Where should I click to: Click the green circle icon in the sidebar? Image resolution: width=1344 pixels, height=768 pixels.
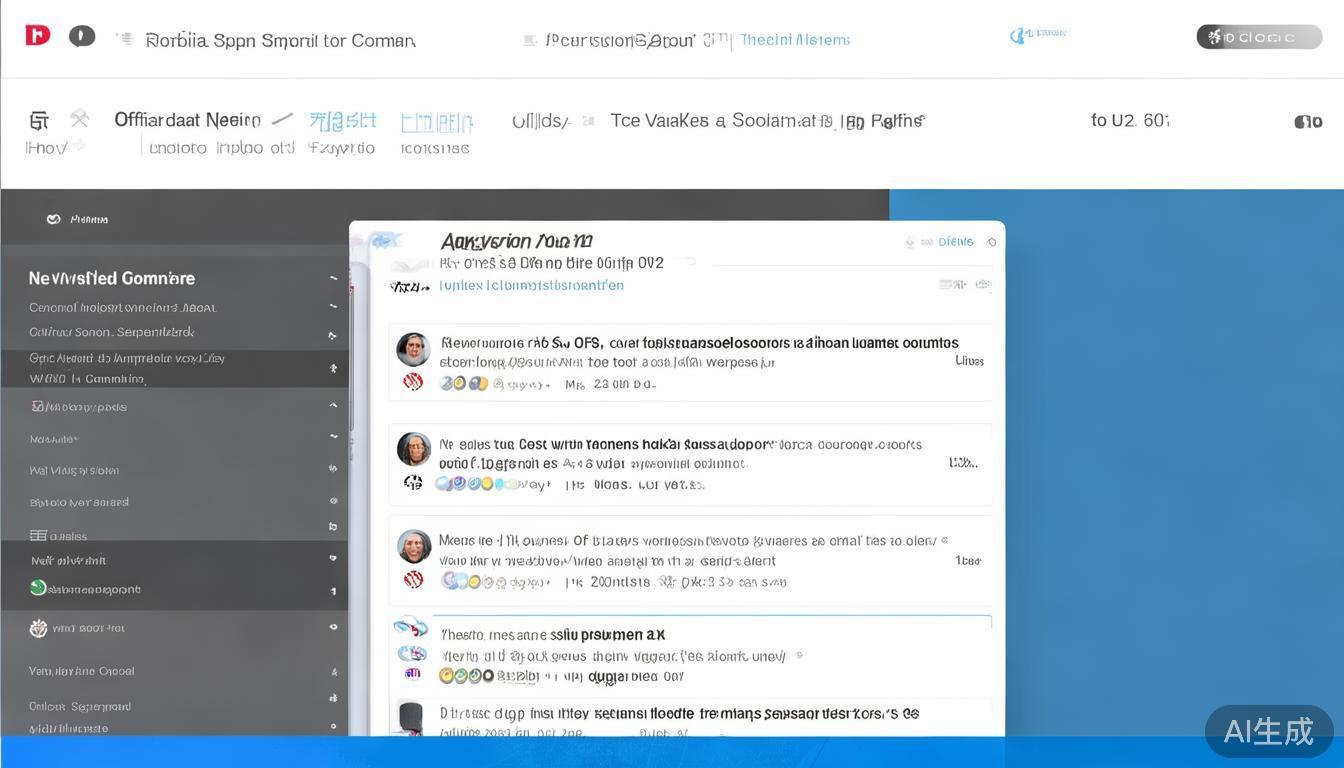[38, 588]
